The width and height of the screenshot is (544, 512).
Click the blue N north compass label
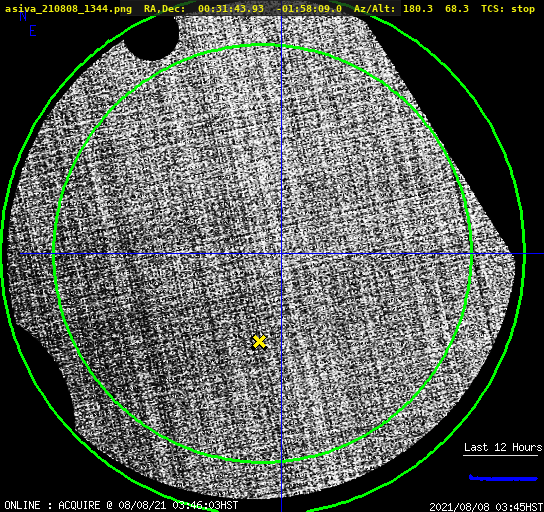click(23, 16)
